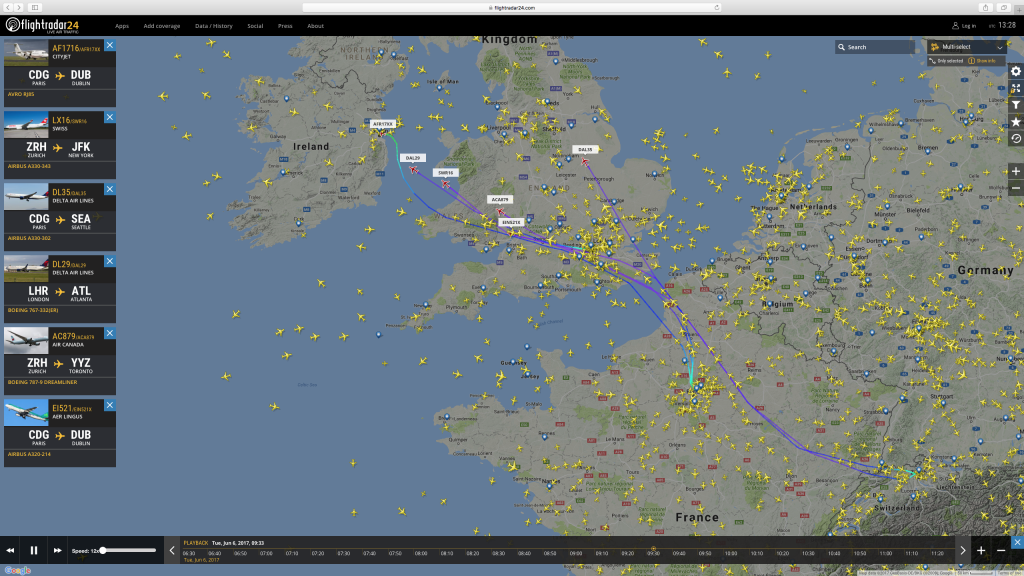The height and width of the screenshot is (576, 1024).
Task: Open DL35 Delta aircraft thumbnail
Action: tap(26, 196)
